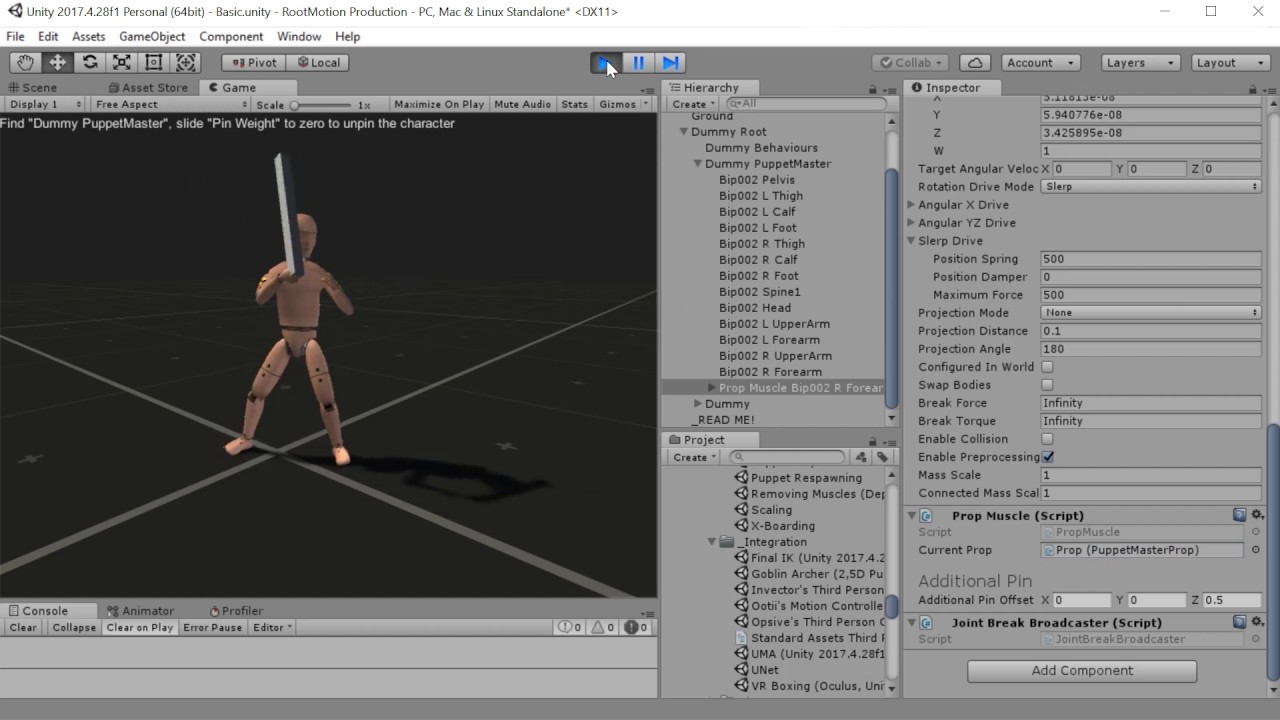Select the Rotate tool in the toolbar
1280x720 pixels.
[x=90, y=62]
